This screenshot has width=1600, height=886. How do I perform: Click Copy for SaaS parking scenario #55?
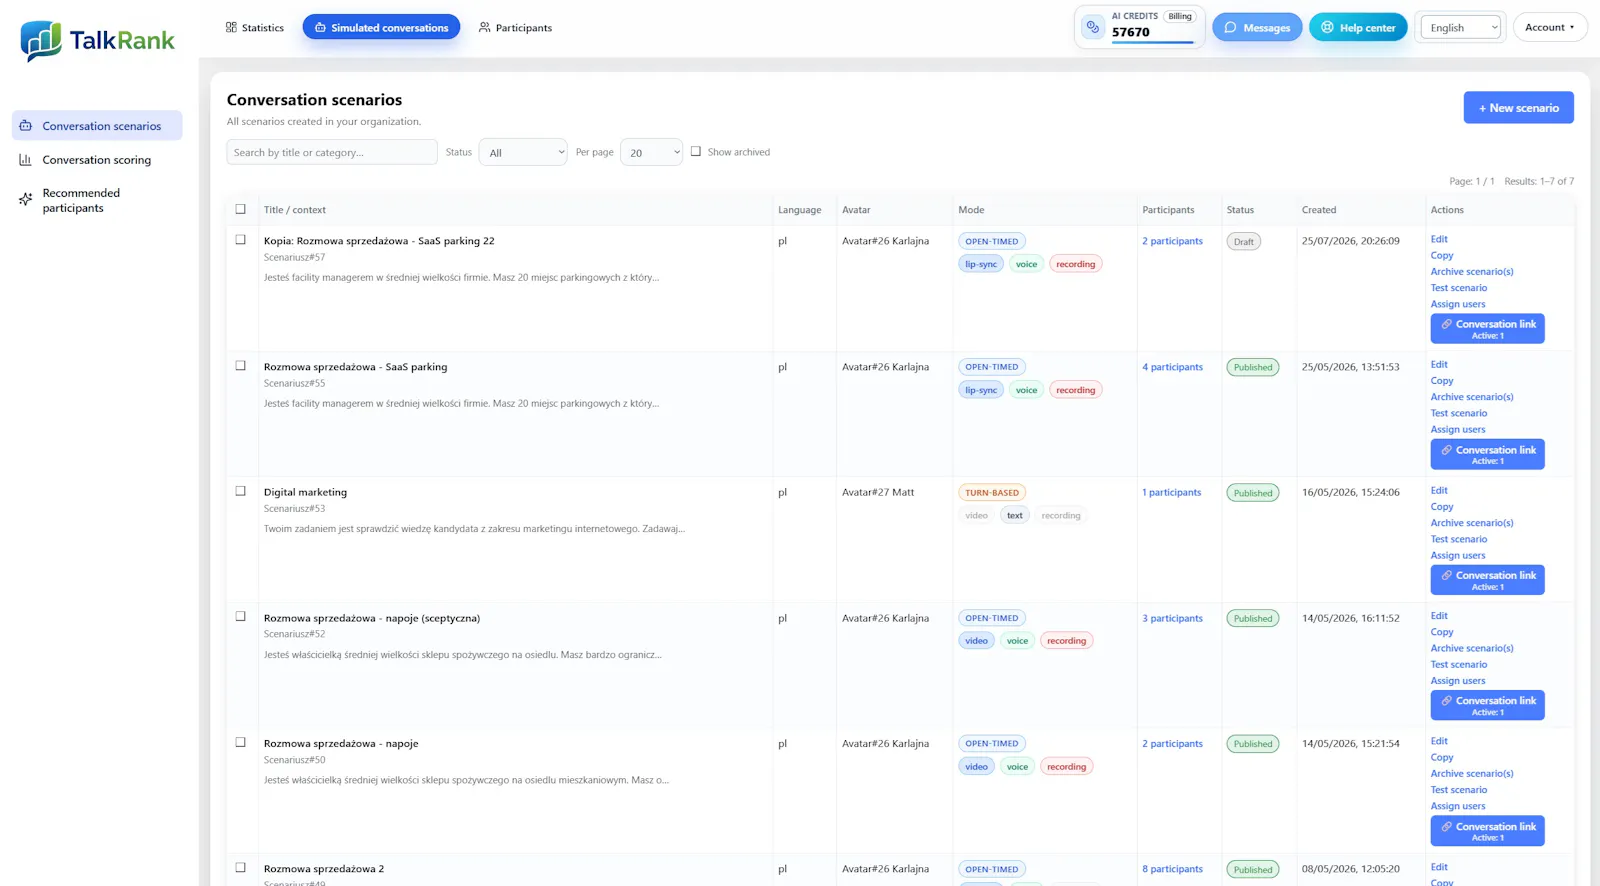click(1442, 381)
